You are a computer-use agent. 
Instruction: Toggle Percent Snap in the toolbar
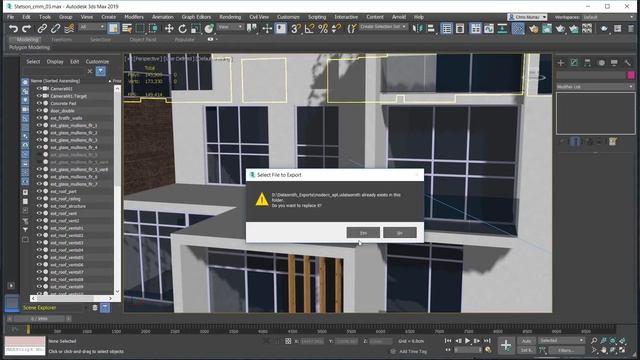pyautogui.click(x=323, y=29)
